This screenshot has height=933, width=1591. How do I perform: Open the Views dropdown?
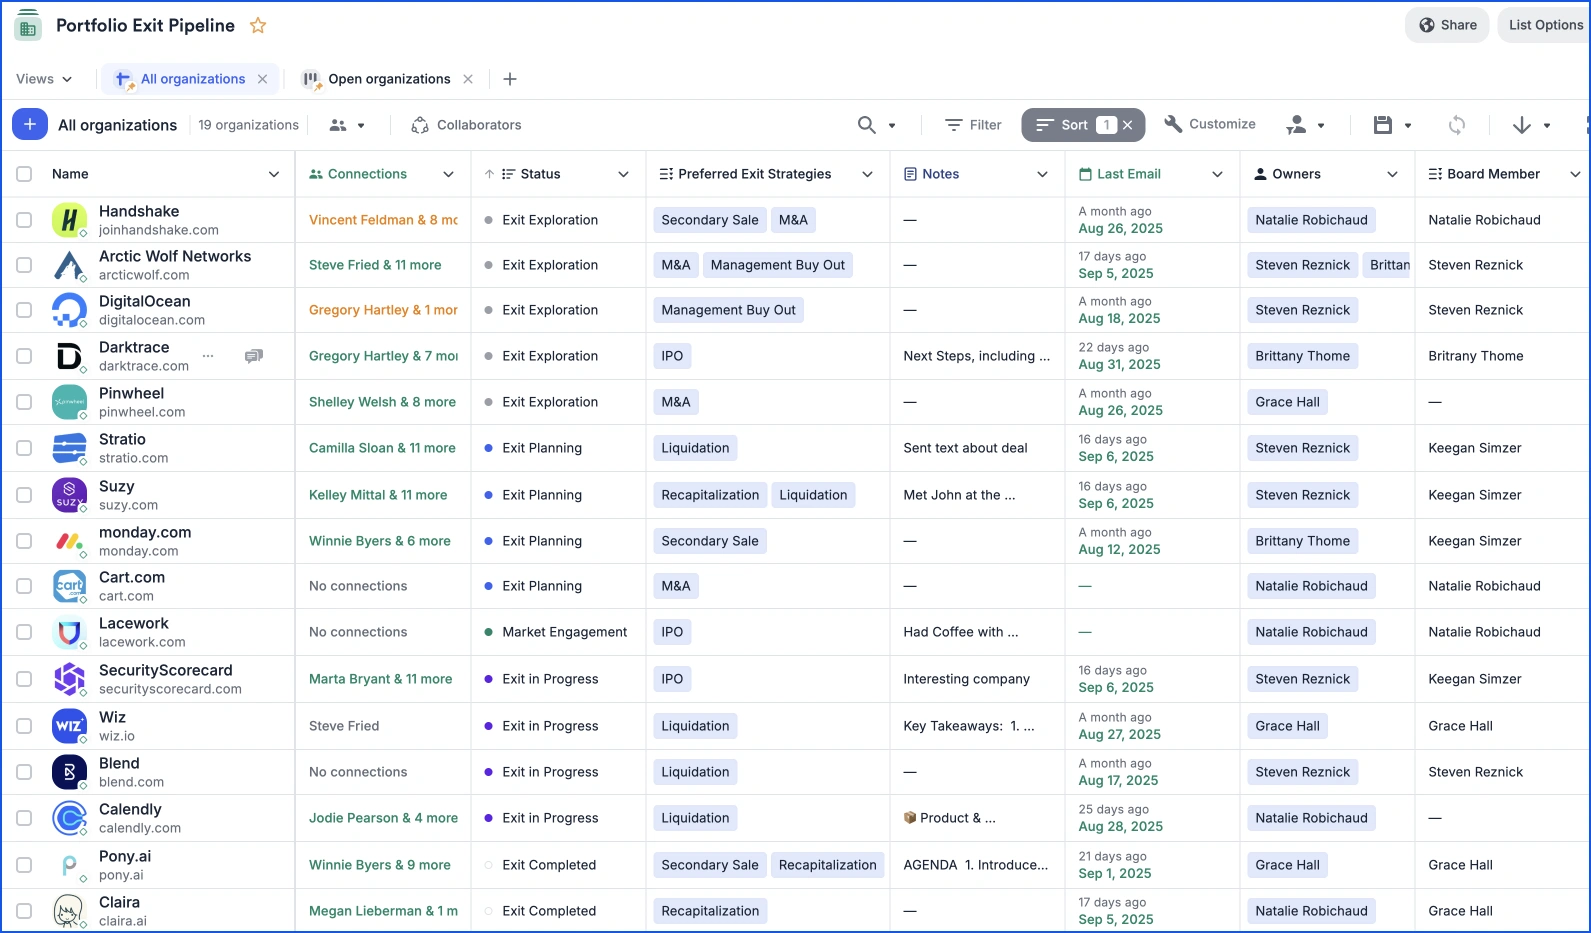pos(44,79)
